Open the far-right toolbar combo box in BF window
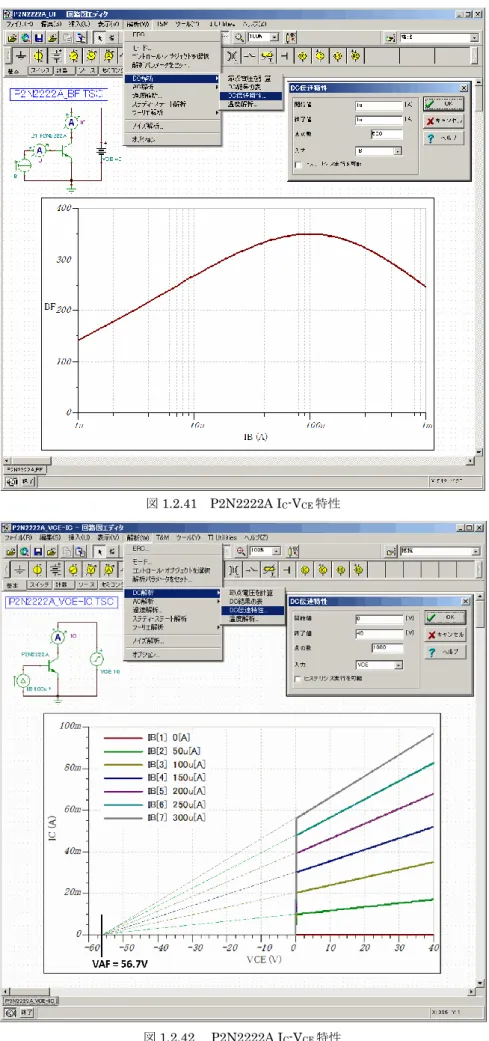The width and height of the screenshot is (489, 1041). [474, 38]
